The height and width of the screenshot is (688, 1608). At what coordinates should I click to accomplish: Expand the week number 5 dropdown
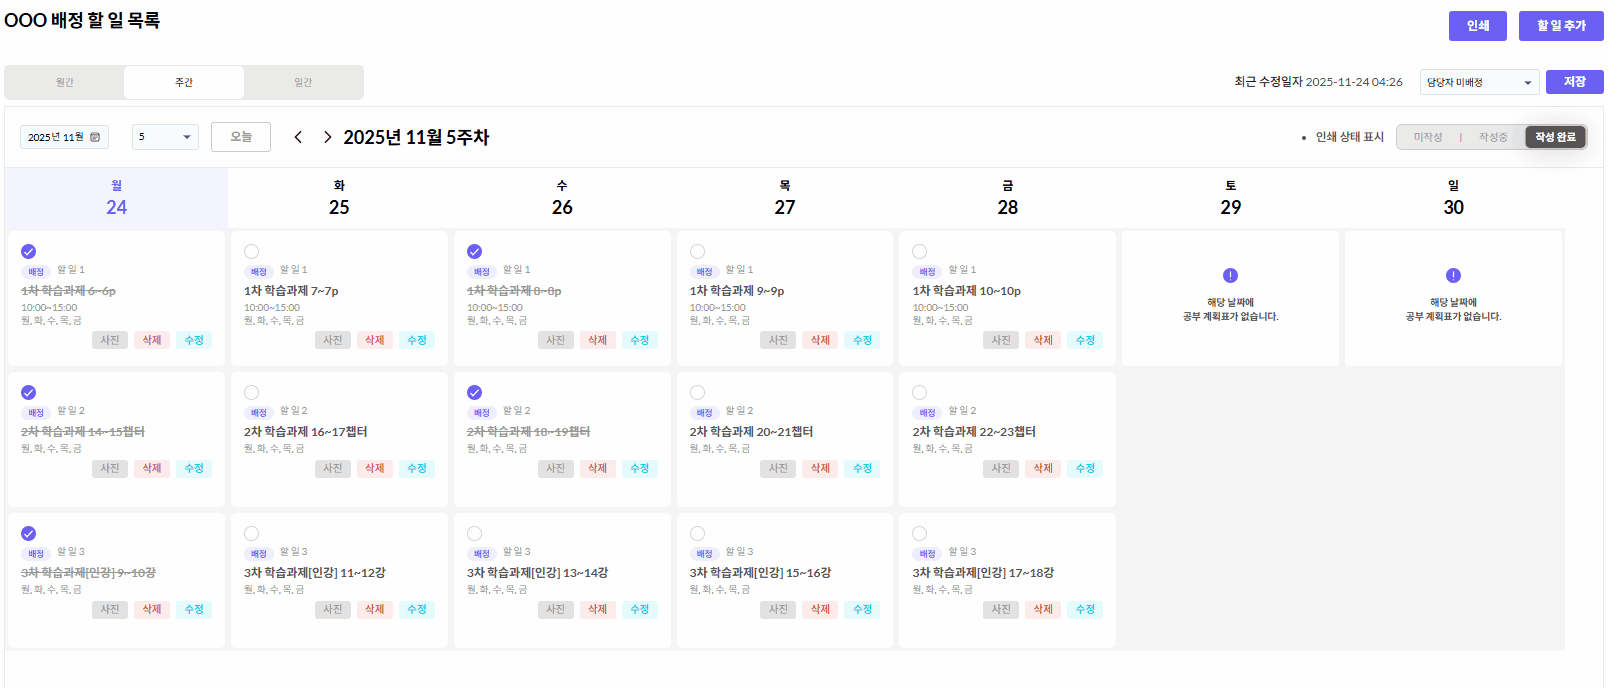165,137
